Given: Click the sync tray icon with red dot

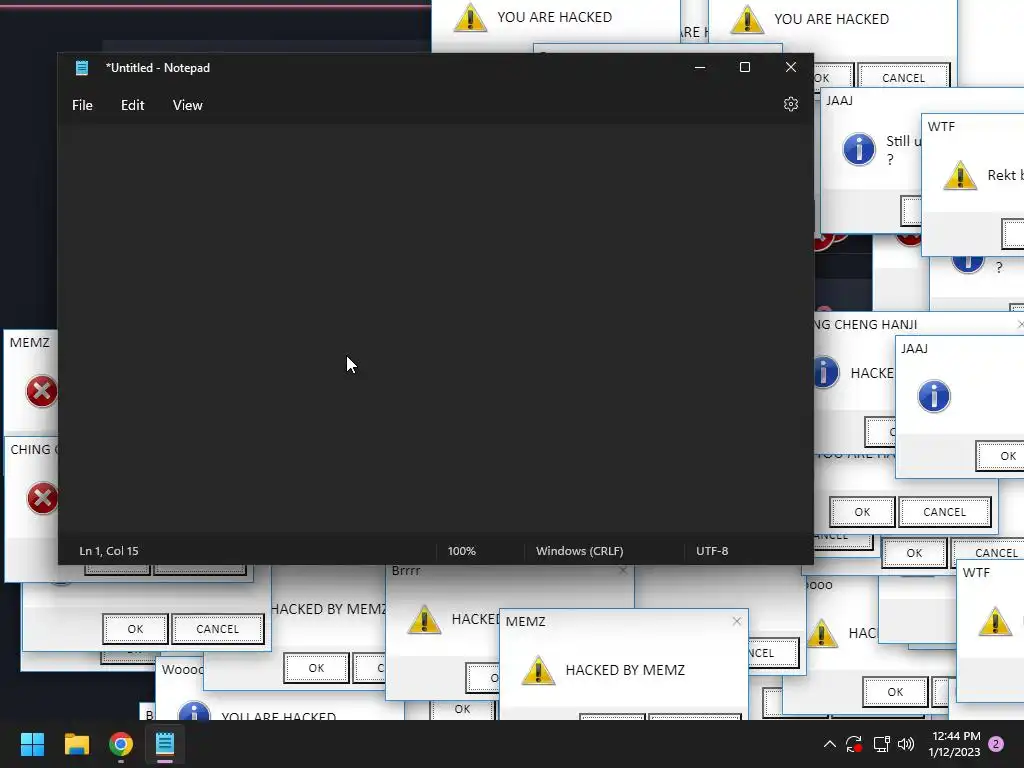Looking at the screenshot, I should click(x=854, y=744).
